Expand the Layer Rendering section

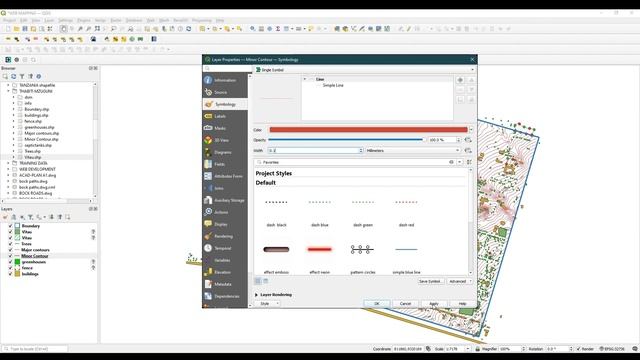pos(256,295)
